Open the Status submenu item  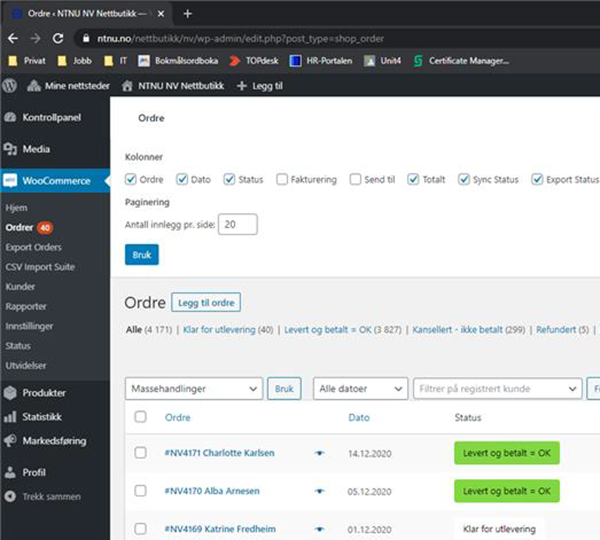tap(18, 346)
